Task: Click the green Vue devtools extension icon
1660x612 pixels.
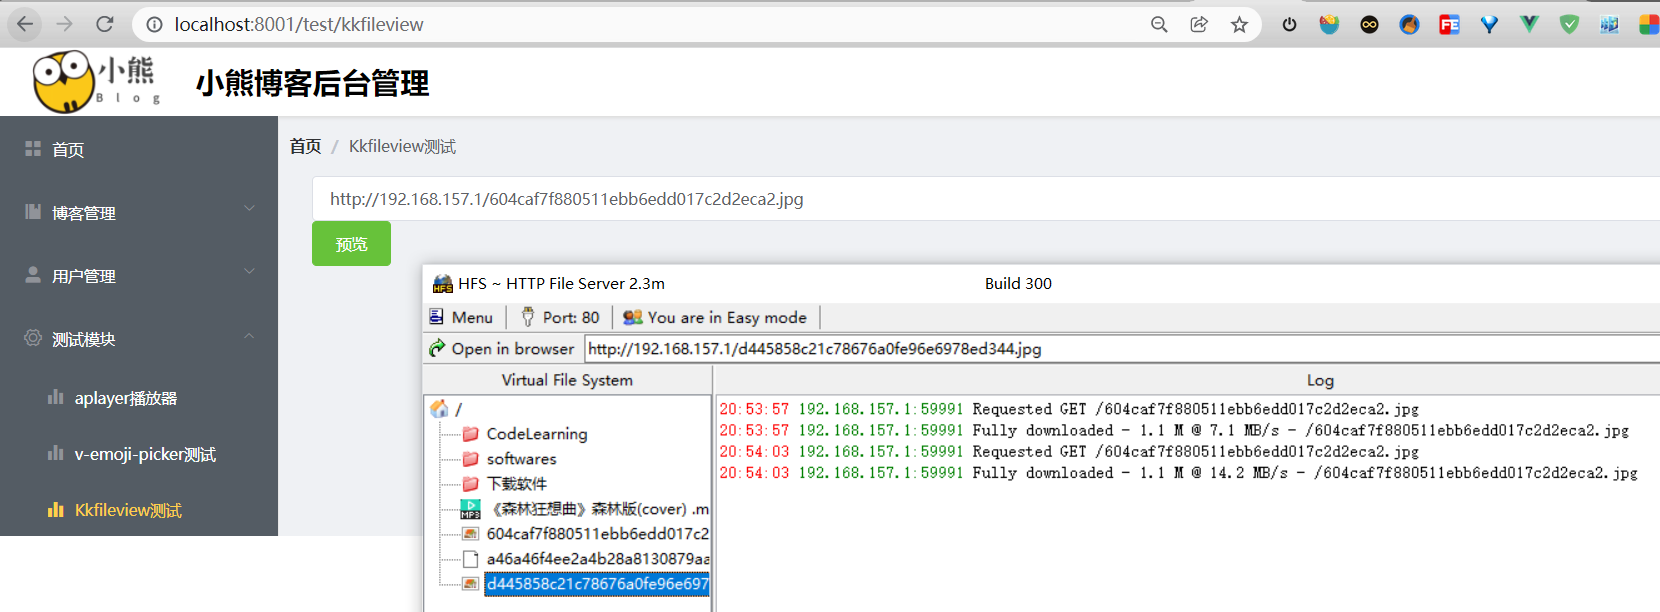Action: pos(1529,24)
